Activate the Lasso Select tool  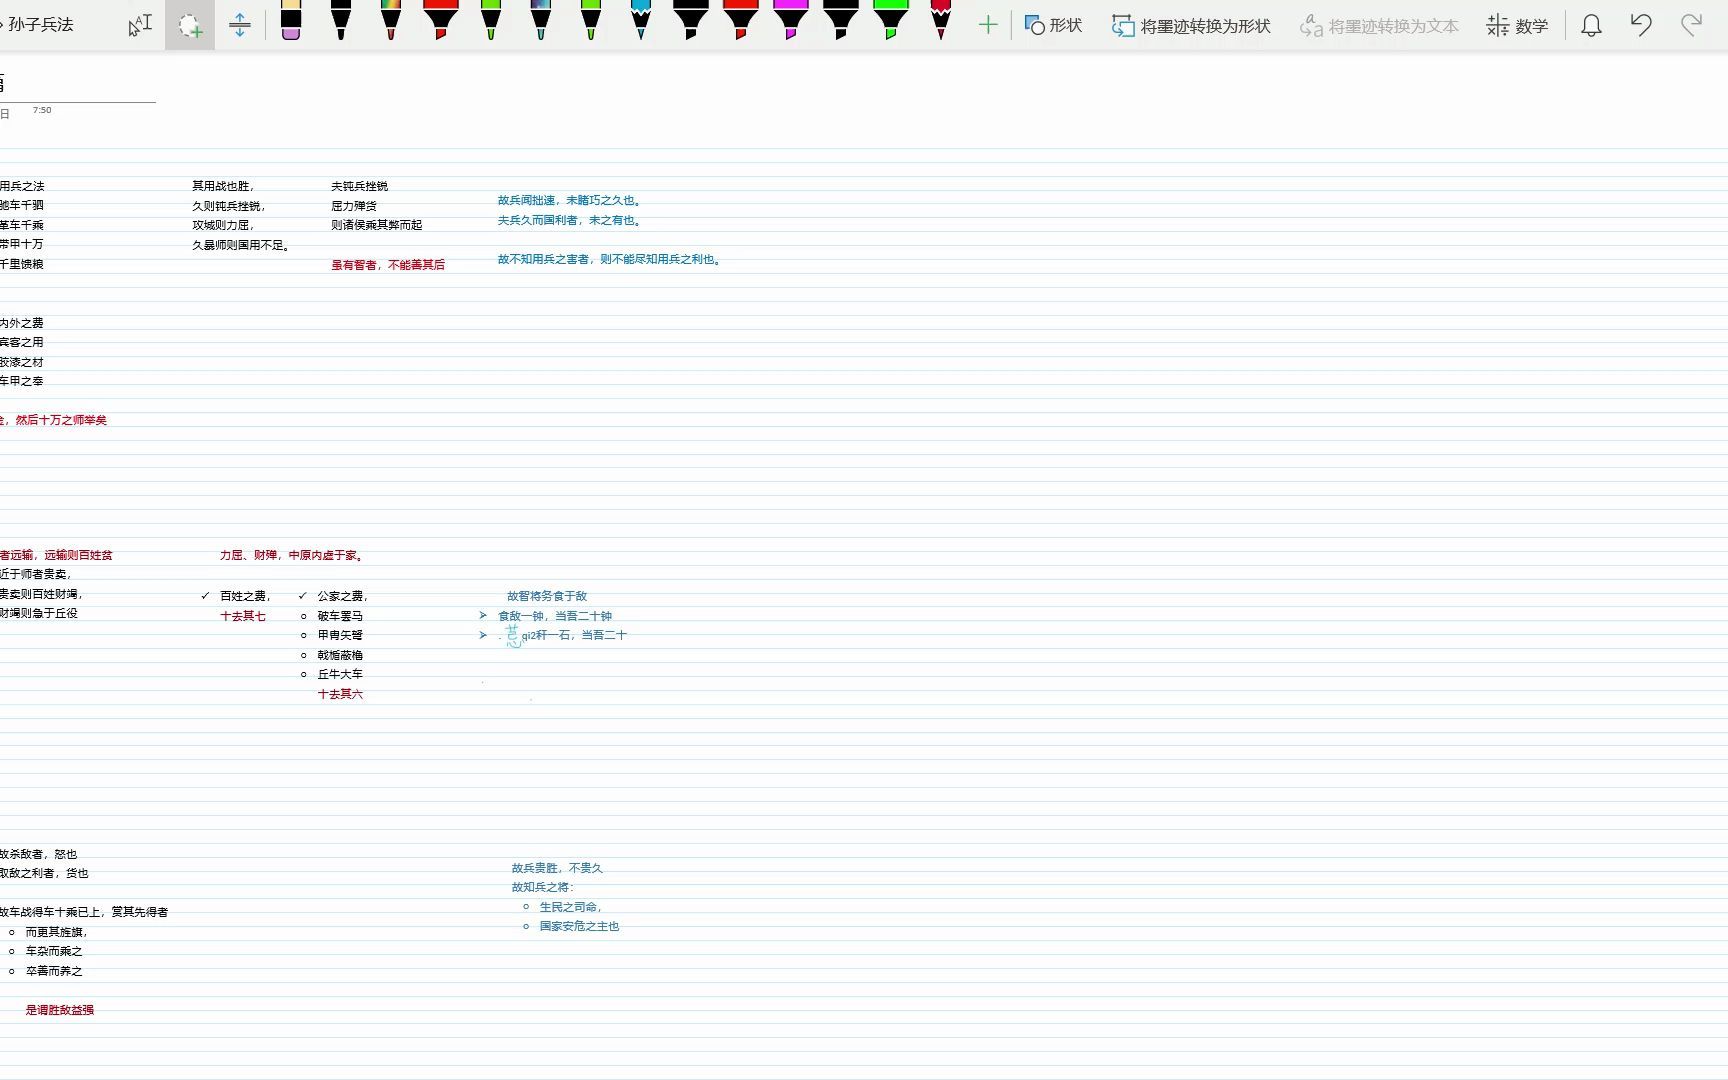[190, 25]
